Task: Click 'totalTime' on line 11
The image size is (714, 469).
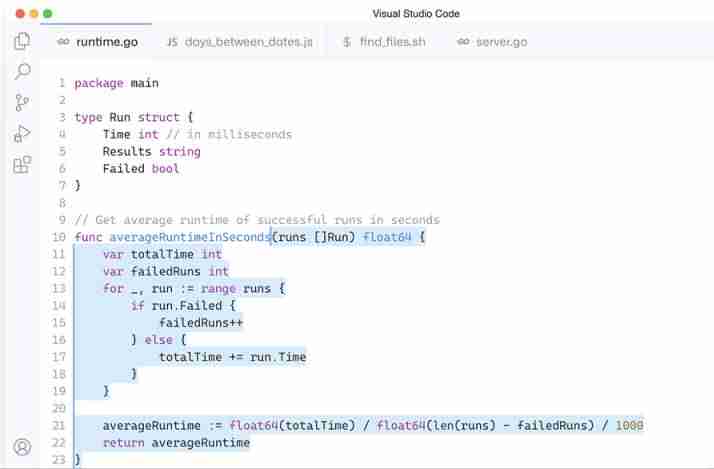Action: [x=162, y=254]
